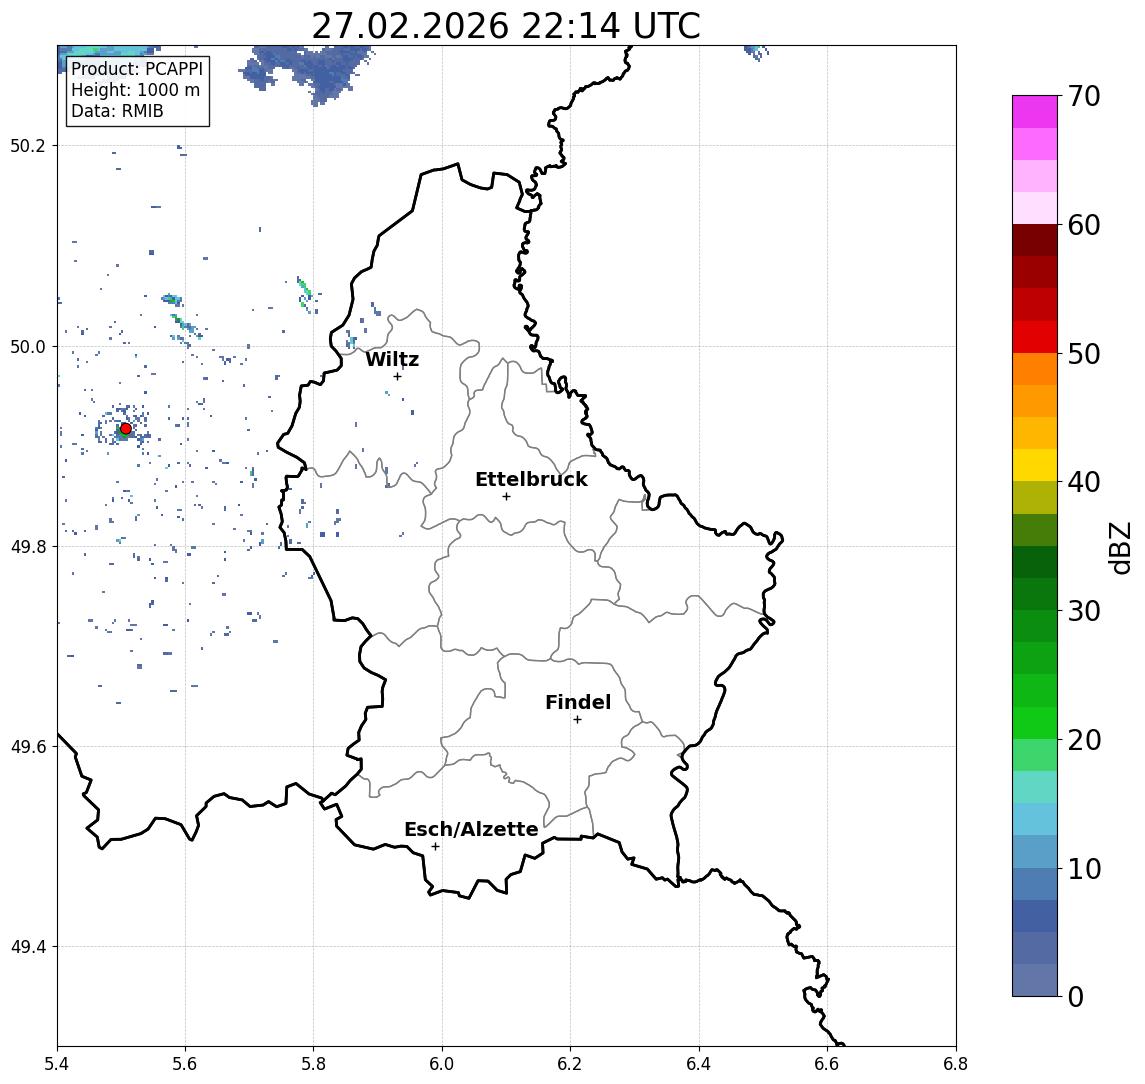This screenshot has width=1145, height=1084.
Task: Click the longitude tick label 6.4
Action: [699, 1064]
